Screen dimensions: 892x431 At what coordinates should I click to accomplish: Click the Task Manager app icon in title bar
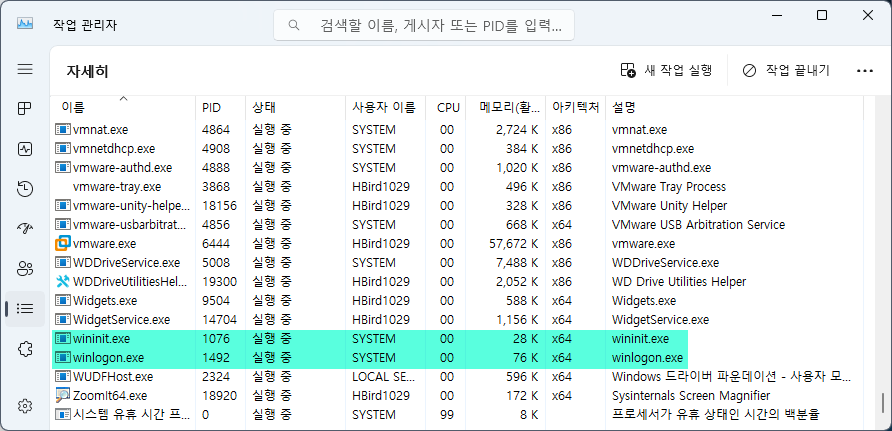tap(25, 24)
